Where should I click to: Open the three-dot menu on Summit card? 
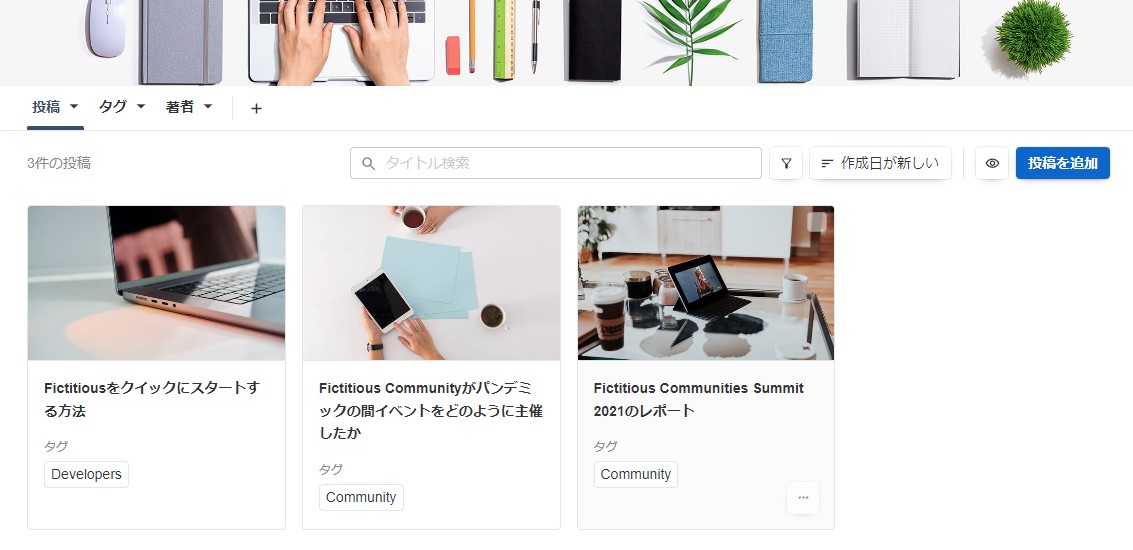point(803,498)
